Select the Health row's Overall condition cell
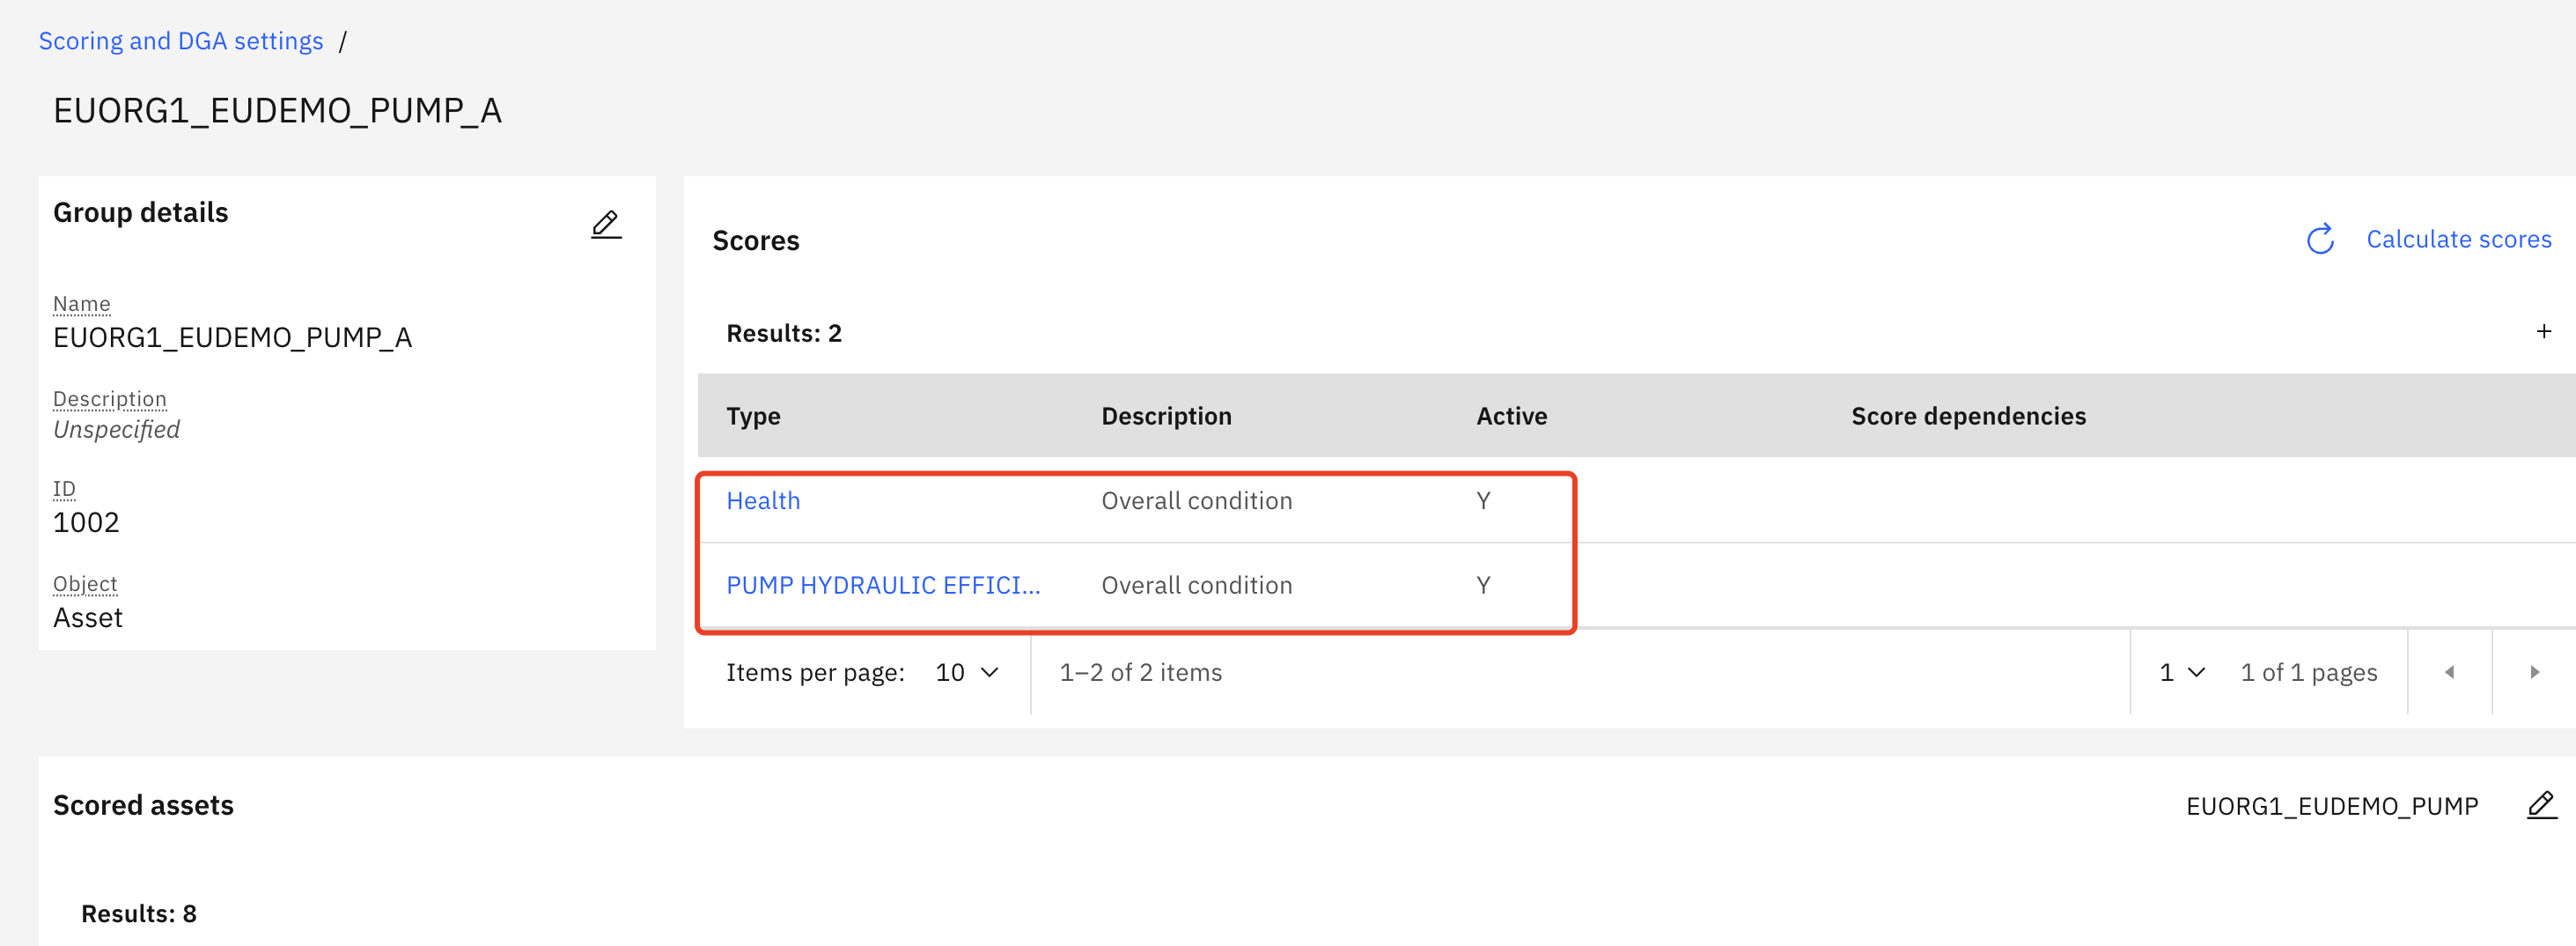The image size is (2576, 946). point(1196,500)
